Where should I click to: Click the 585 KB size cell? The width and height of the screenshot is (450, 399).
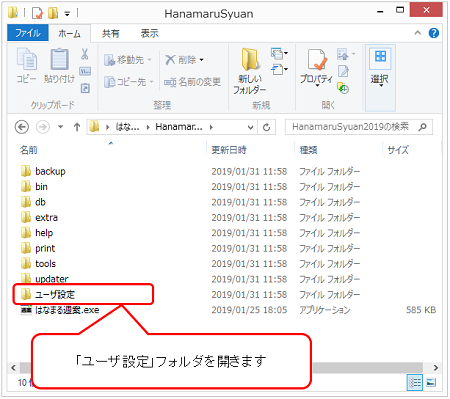tap(421, 310)
